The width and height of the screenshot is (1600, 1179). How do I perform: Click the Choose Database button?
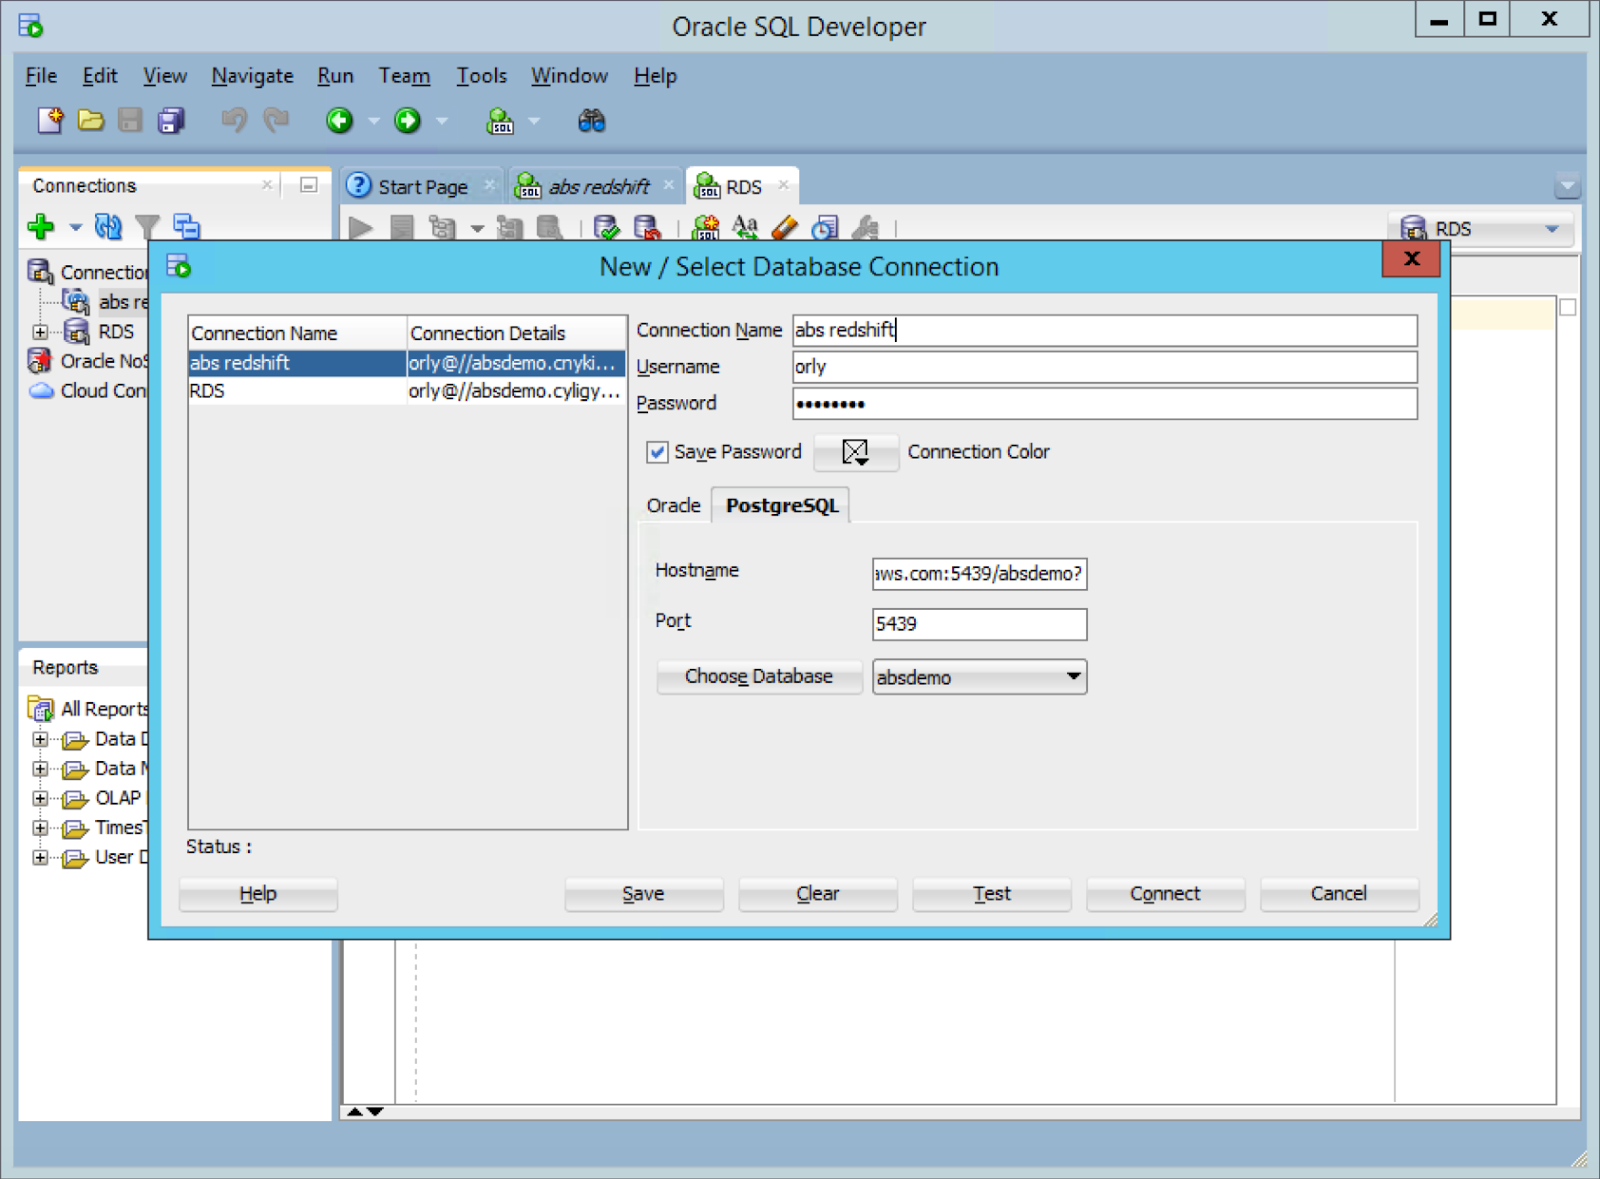[759, 677]
